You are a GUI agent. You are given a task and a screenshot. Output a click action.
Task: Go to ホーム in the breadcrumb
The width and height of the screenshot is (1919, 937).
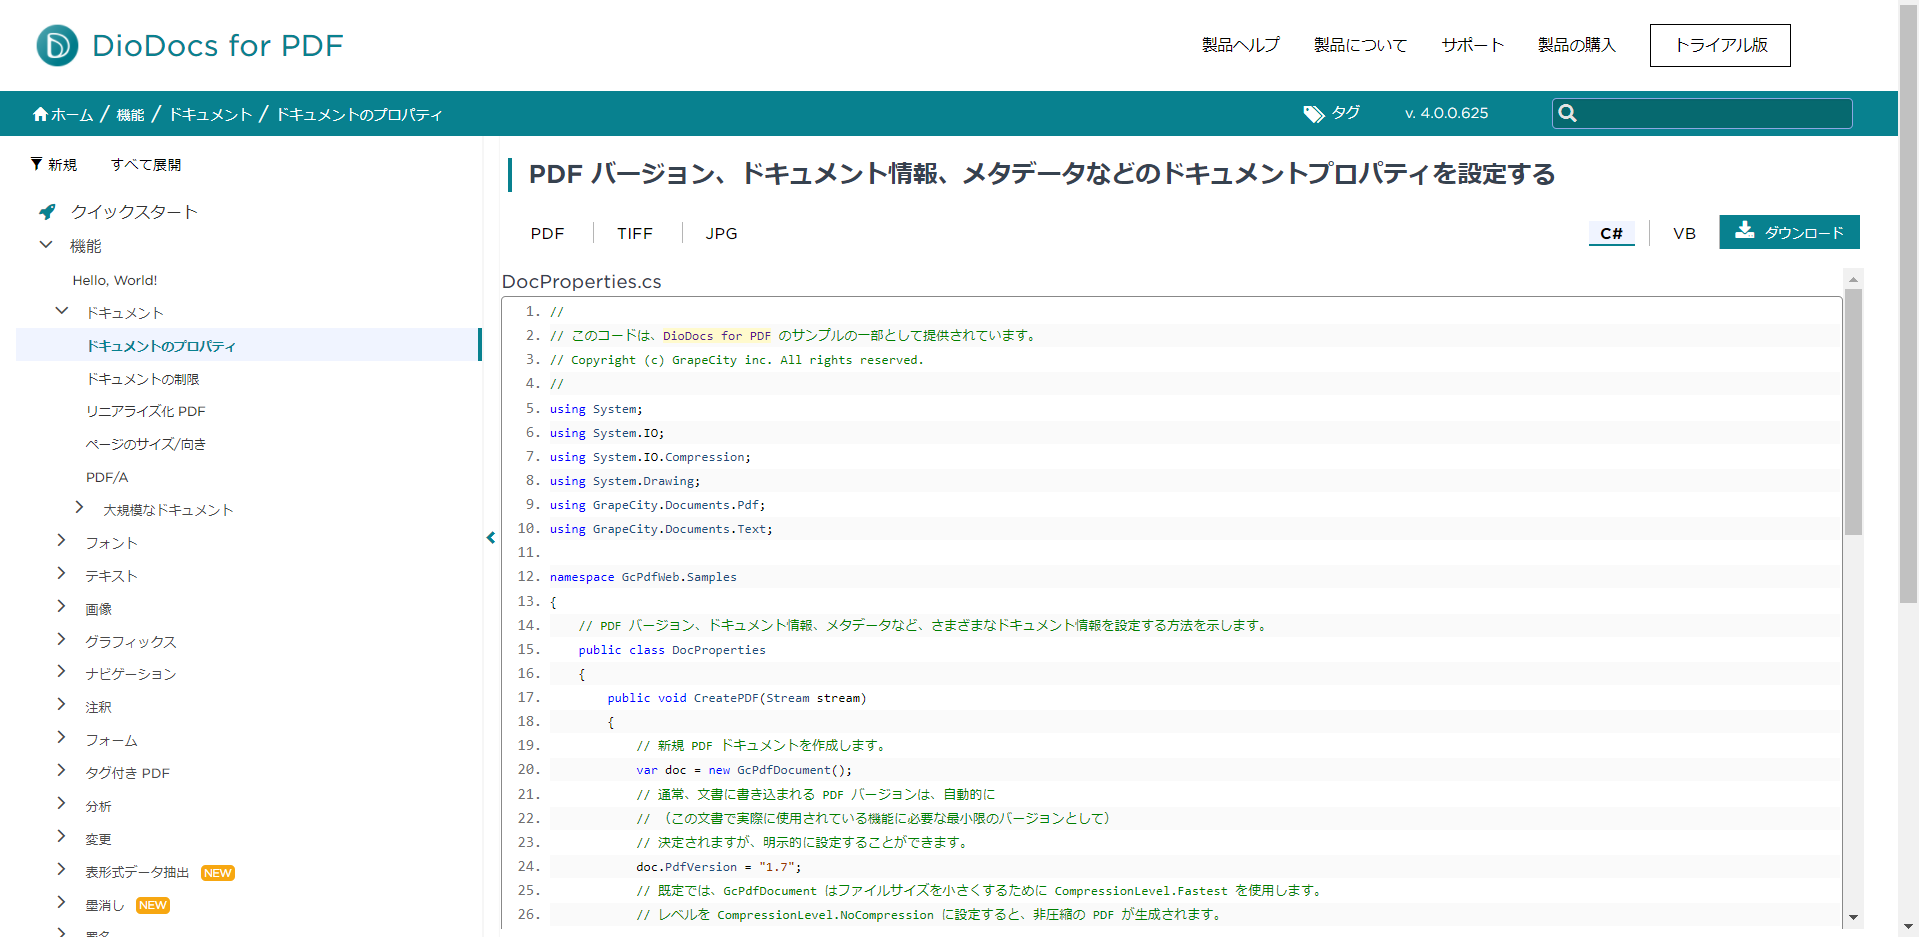pyautogui.click(x=72, y=115)
